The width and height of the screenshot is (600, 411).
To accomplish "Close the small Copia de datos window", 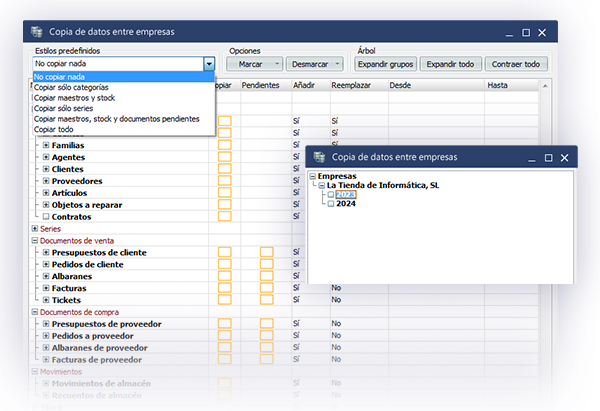I will tap(567, 157).
